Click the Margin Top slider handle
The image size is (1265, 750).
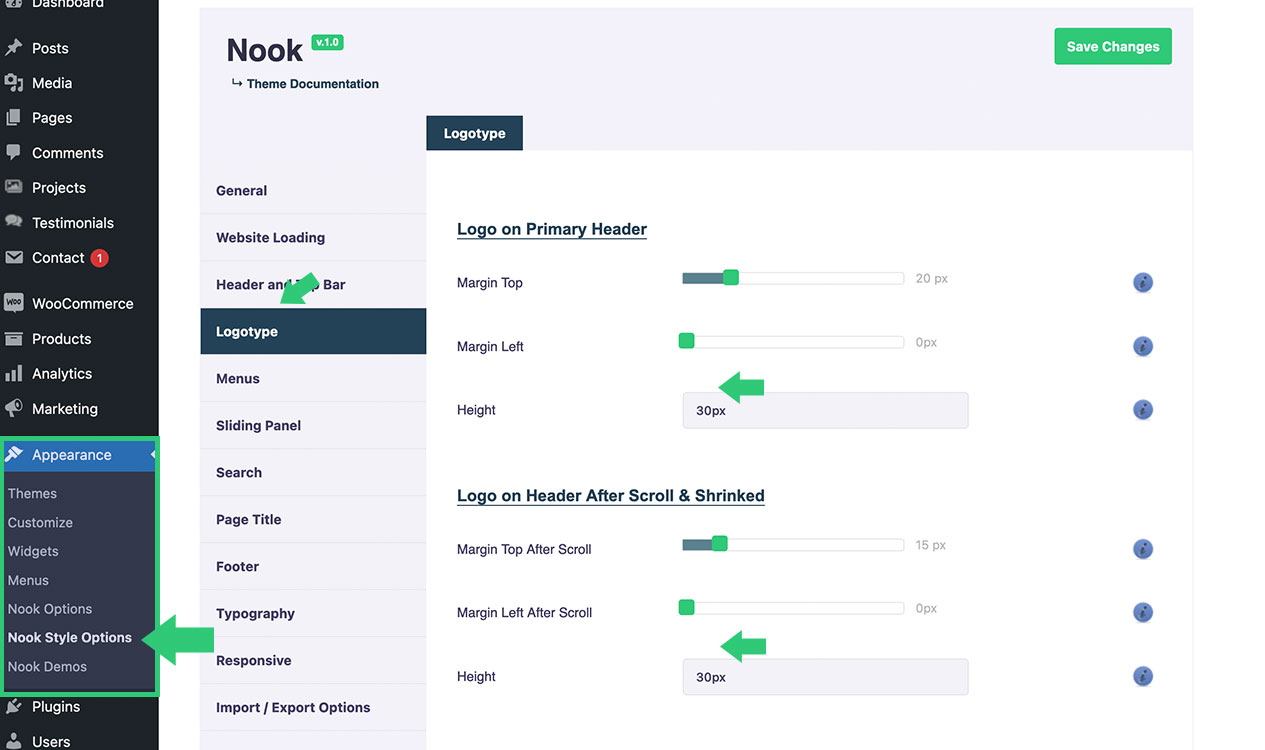tap(730, 278)
